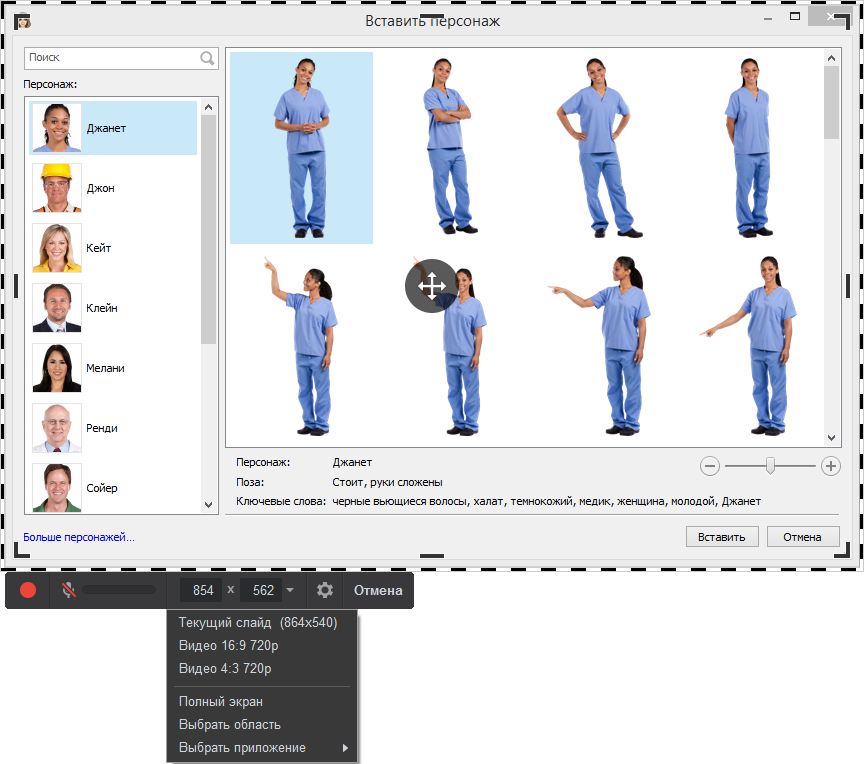Select character Мелани in list
Screen dimensions: 864x764
[113, 368]
